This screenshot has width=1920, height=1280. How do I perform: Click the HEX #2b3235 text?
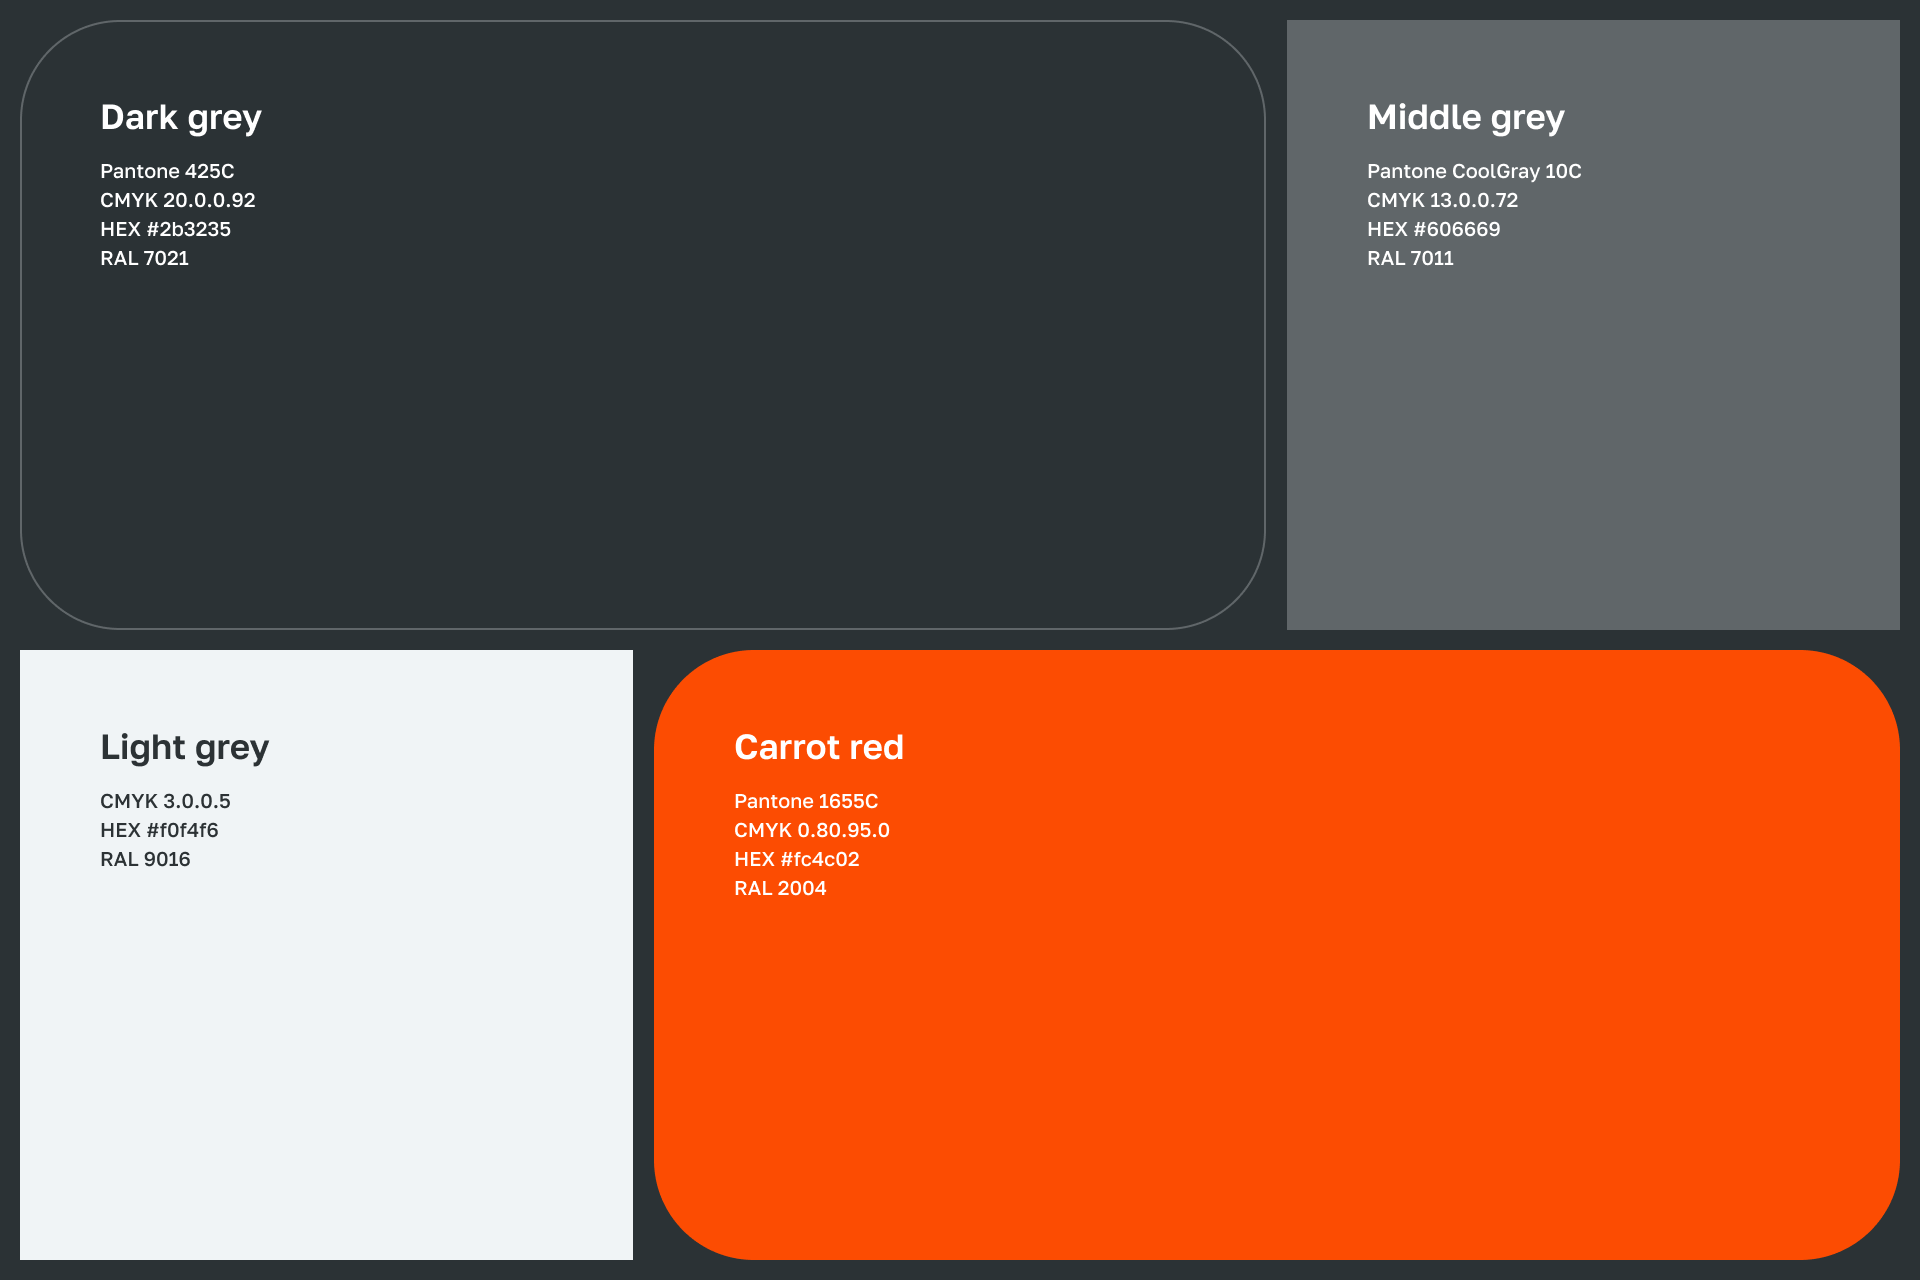[165, 229]
